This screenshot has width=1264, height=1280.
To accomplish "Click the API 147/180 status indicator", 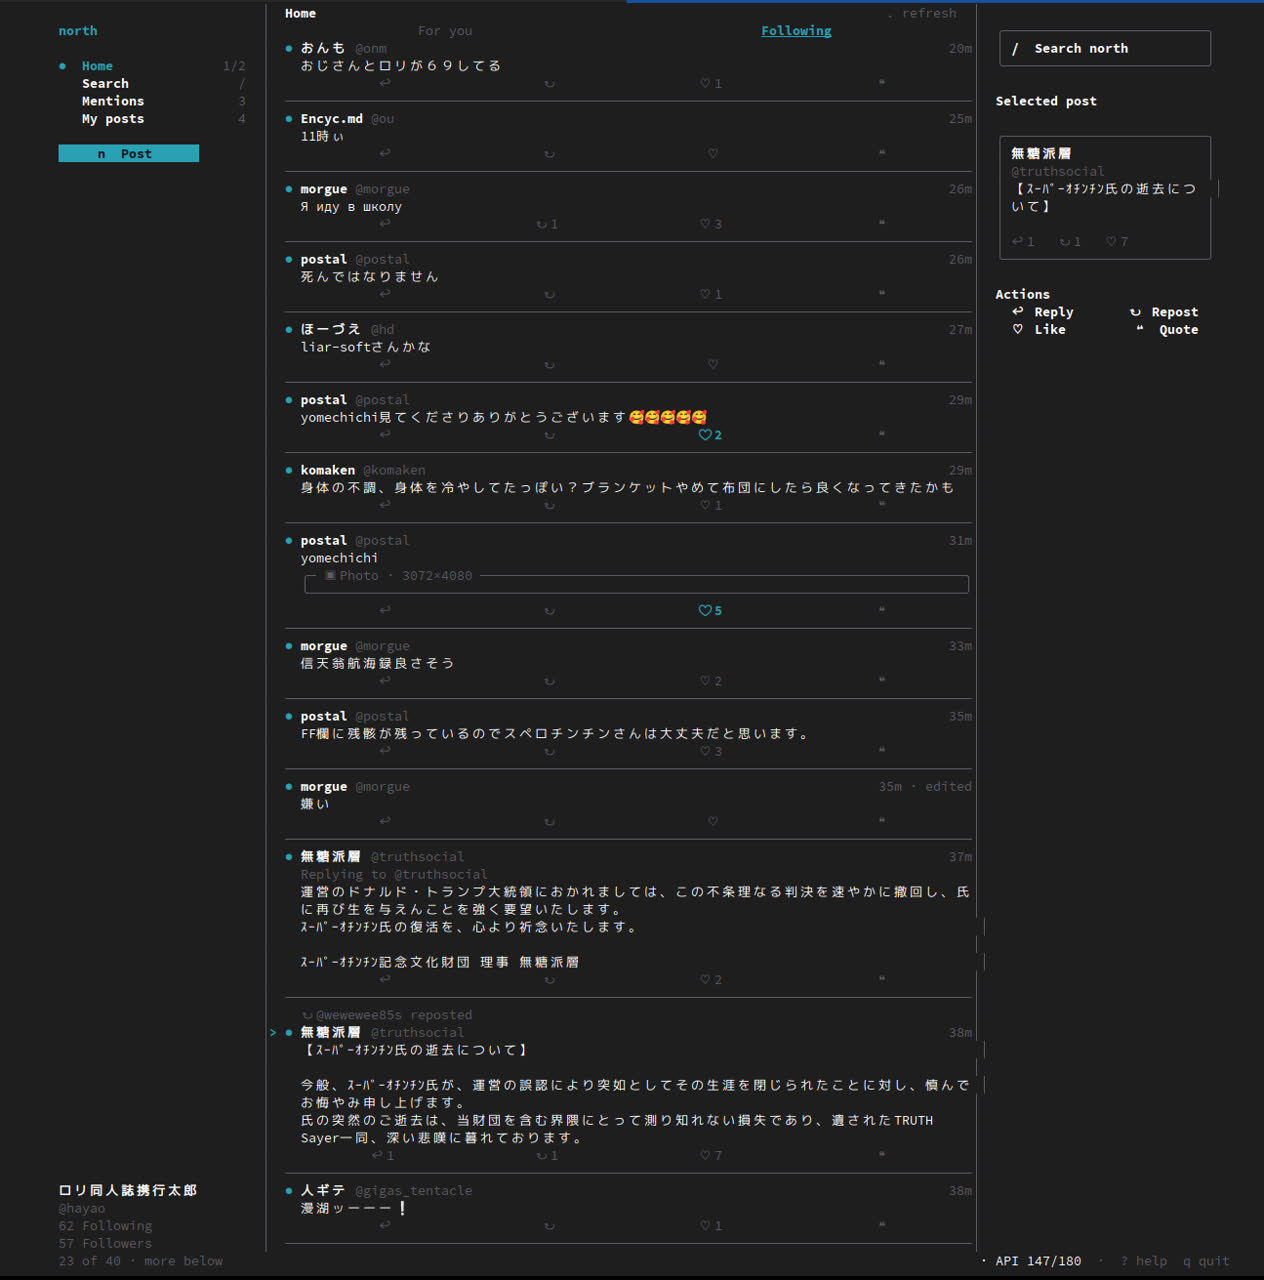I will tap(1038, 1261).
